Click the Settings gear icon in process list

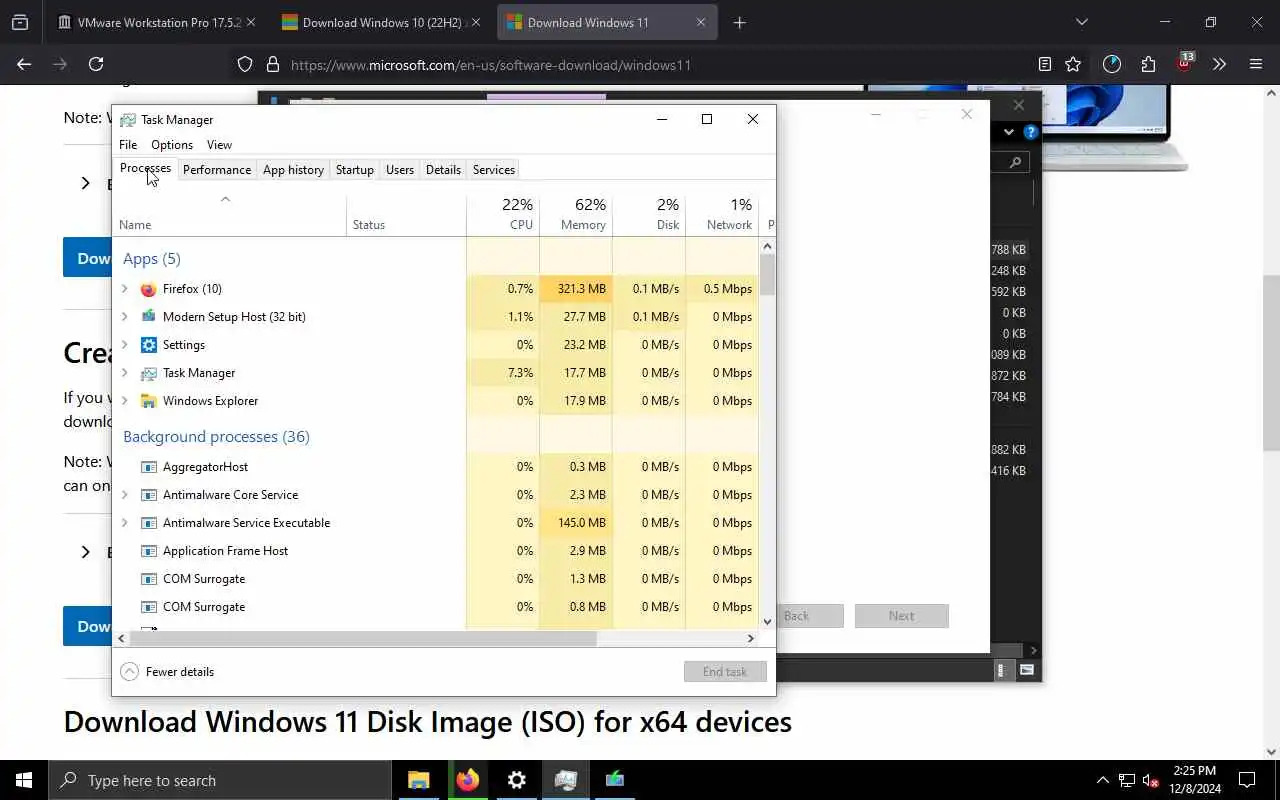(149, 345)
